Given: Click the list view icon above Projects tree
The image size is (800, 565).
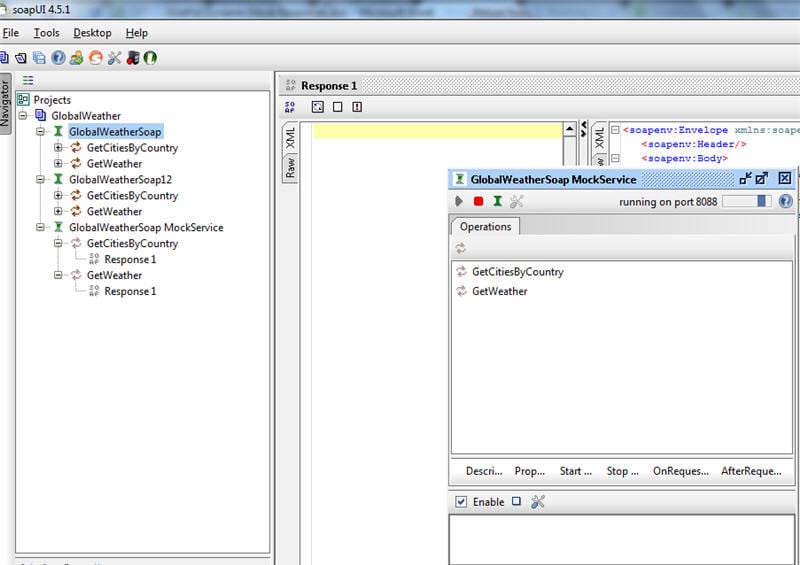Looking at the screenshot, I should [x=28, y=80].
